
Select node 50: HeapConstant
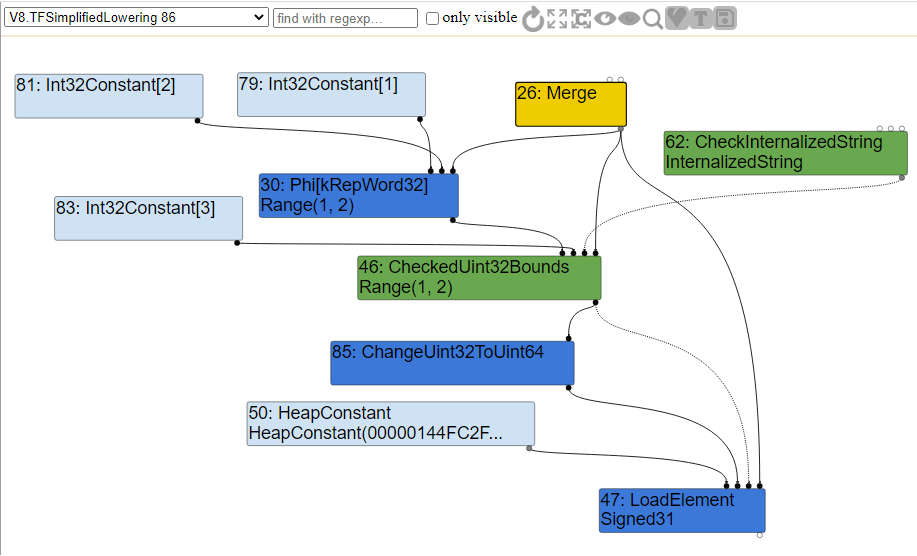tap(391, 423)
